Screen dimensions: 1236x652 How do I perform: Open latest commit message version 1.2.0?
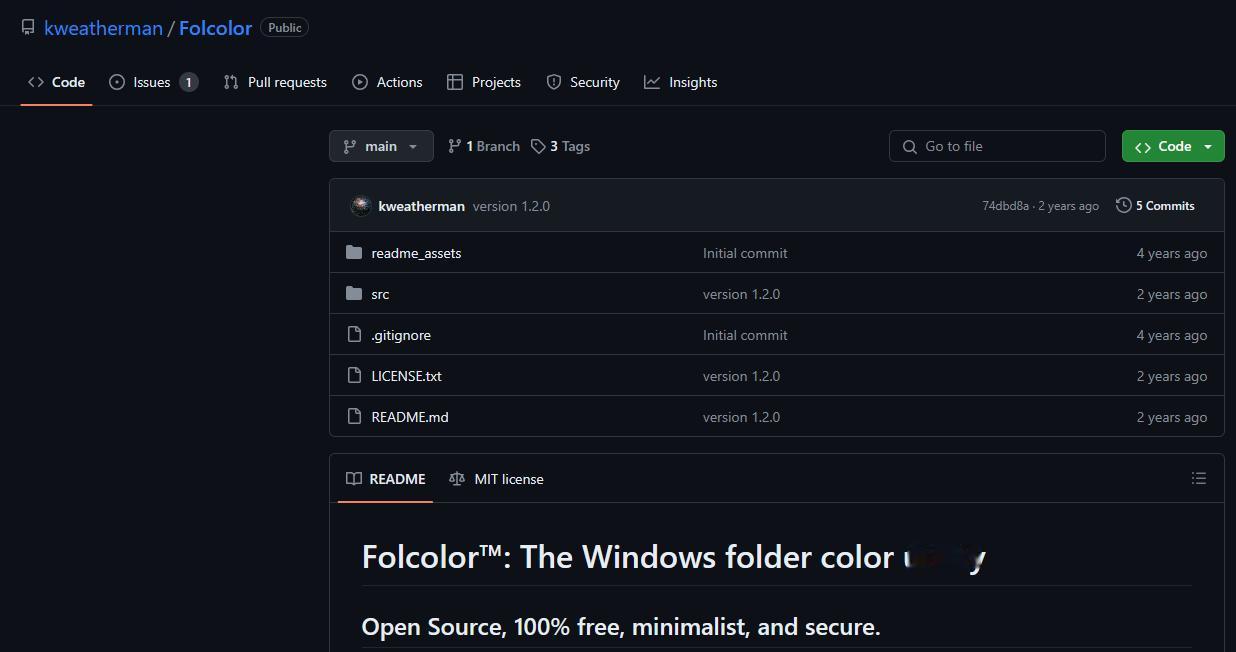(511, 206)
